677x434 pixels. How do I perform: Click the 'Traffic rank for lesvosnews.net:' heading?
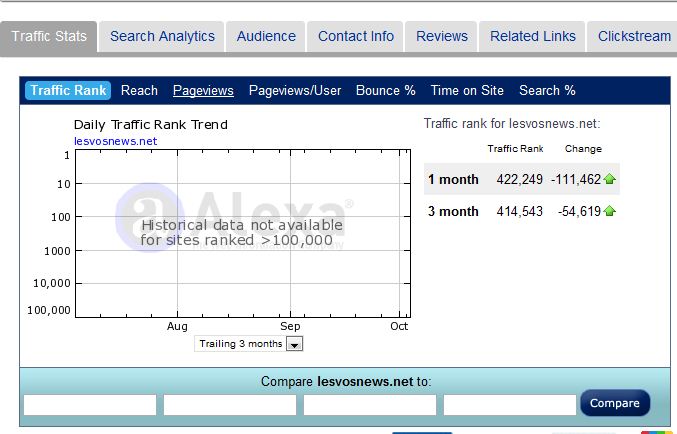(512, 124)
